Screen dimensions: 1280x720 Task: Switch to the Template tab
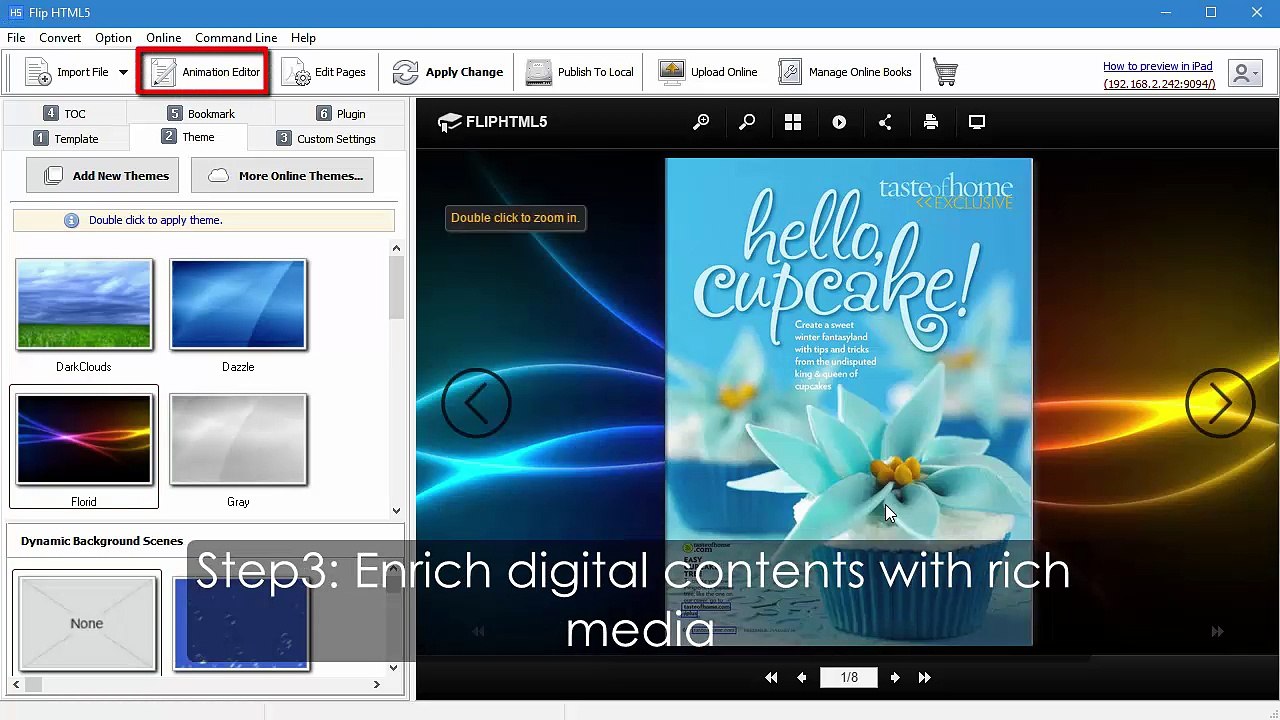tap(66, 138)
